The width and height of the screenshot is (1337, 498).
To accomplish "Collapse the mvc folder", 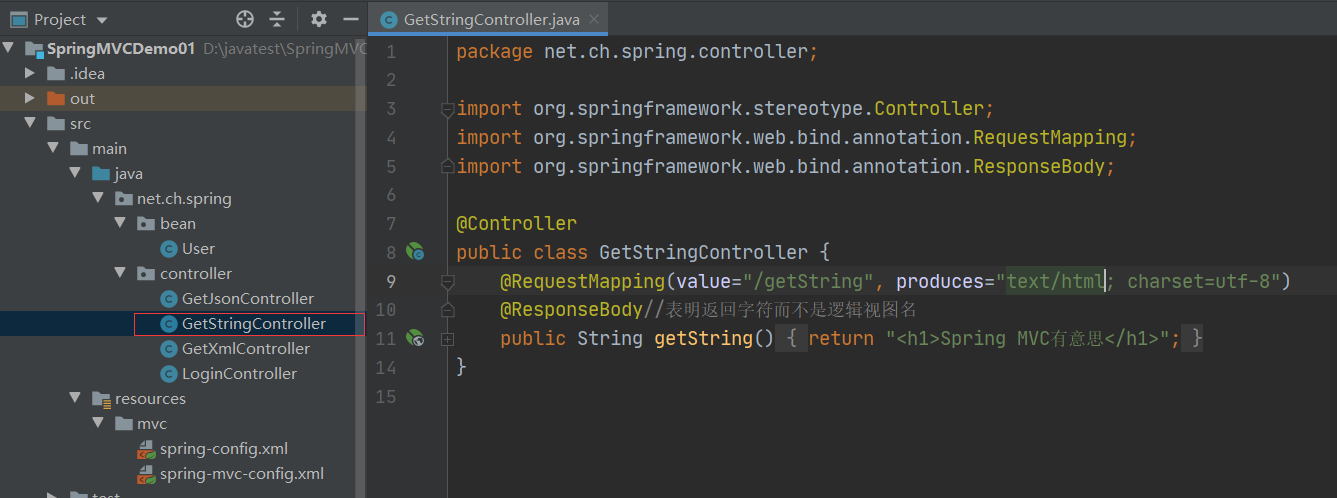I will (97, 423).
